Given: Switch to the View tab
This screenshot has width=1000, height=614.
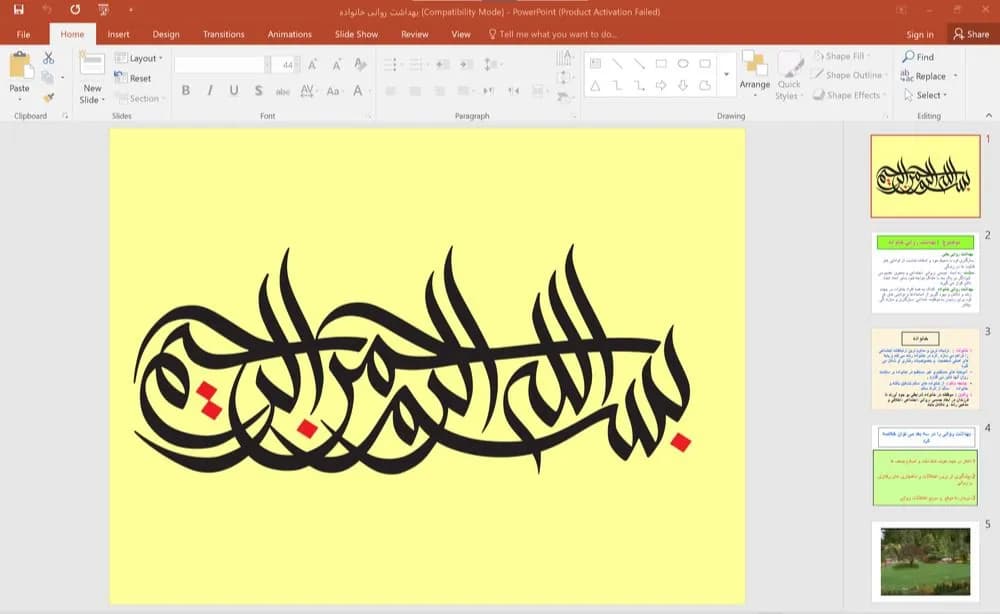Looking at the screenshot, I should 460,34.
